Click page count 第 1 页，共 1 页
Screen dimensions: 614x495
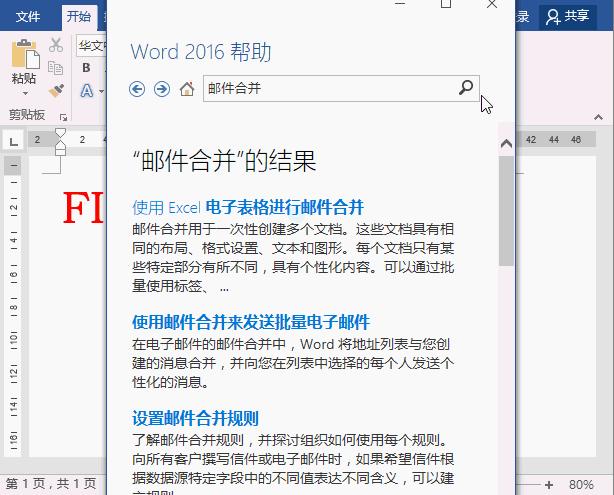[x=51, y=484]
